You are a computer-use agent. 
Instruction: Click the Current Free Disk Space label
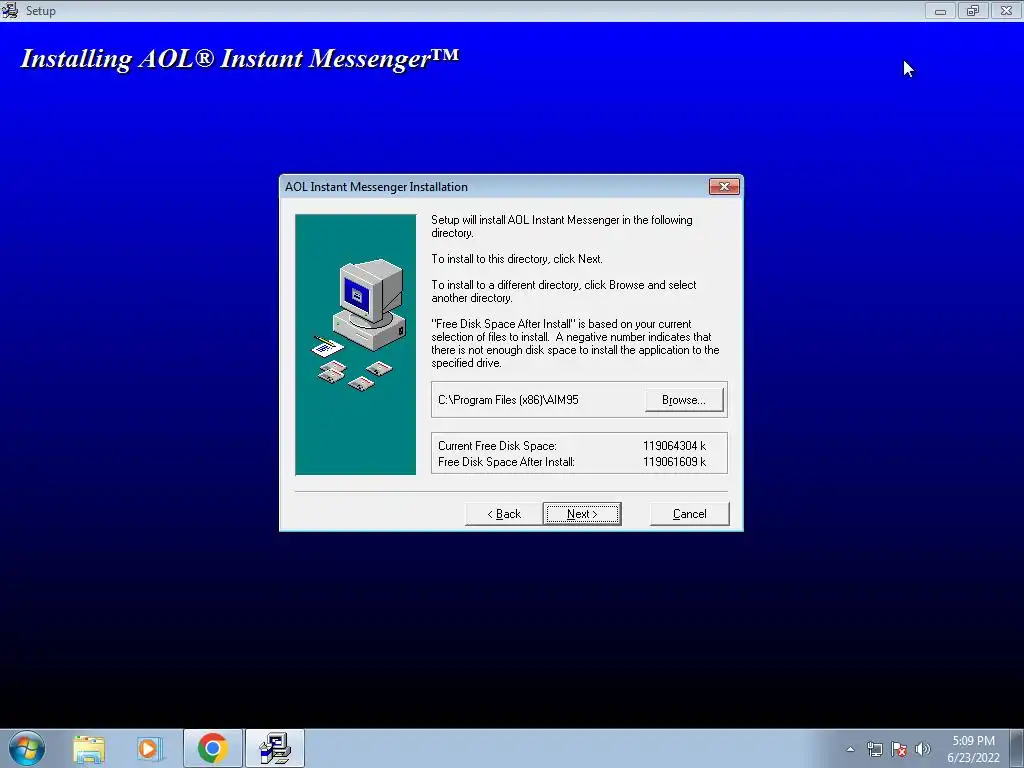(x=497, y=446)
